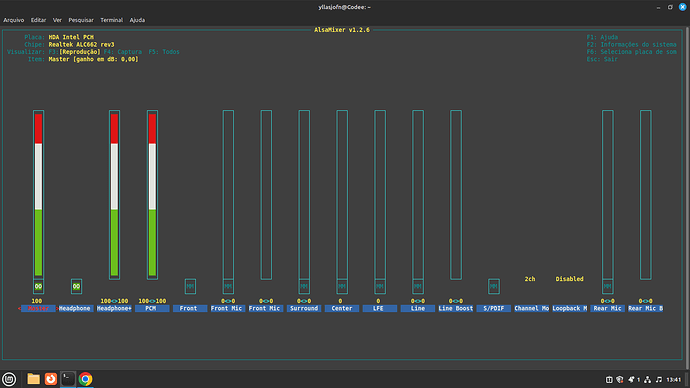Click the empty Rear Mic volume bar

608,194
